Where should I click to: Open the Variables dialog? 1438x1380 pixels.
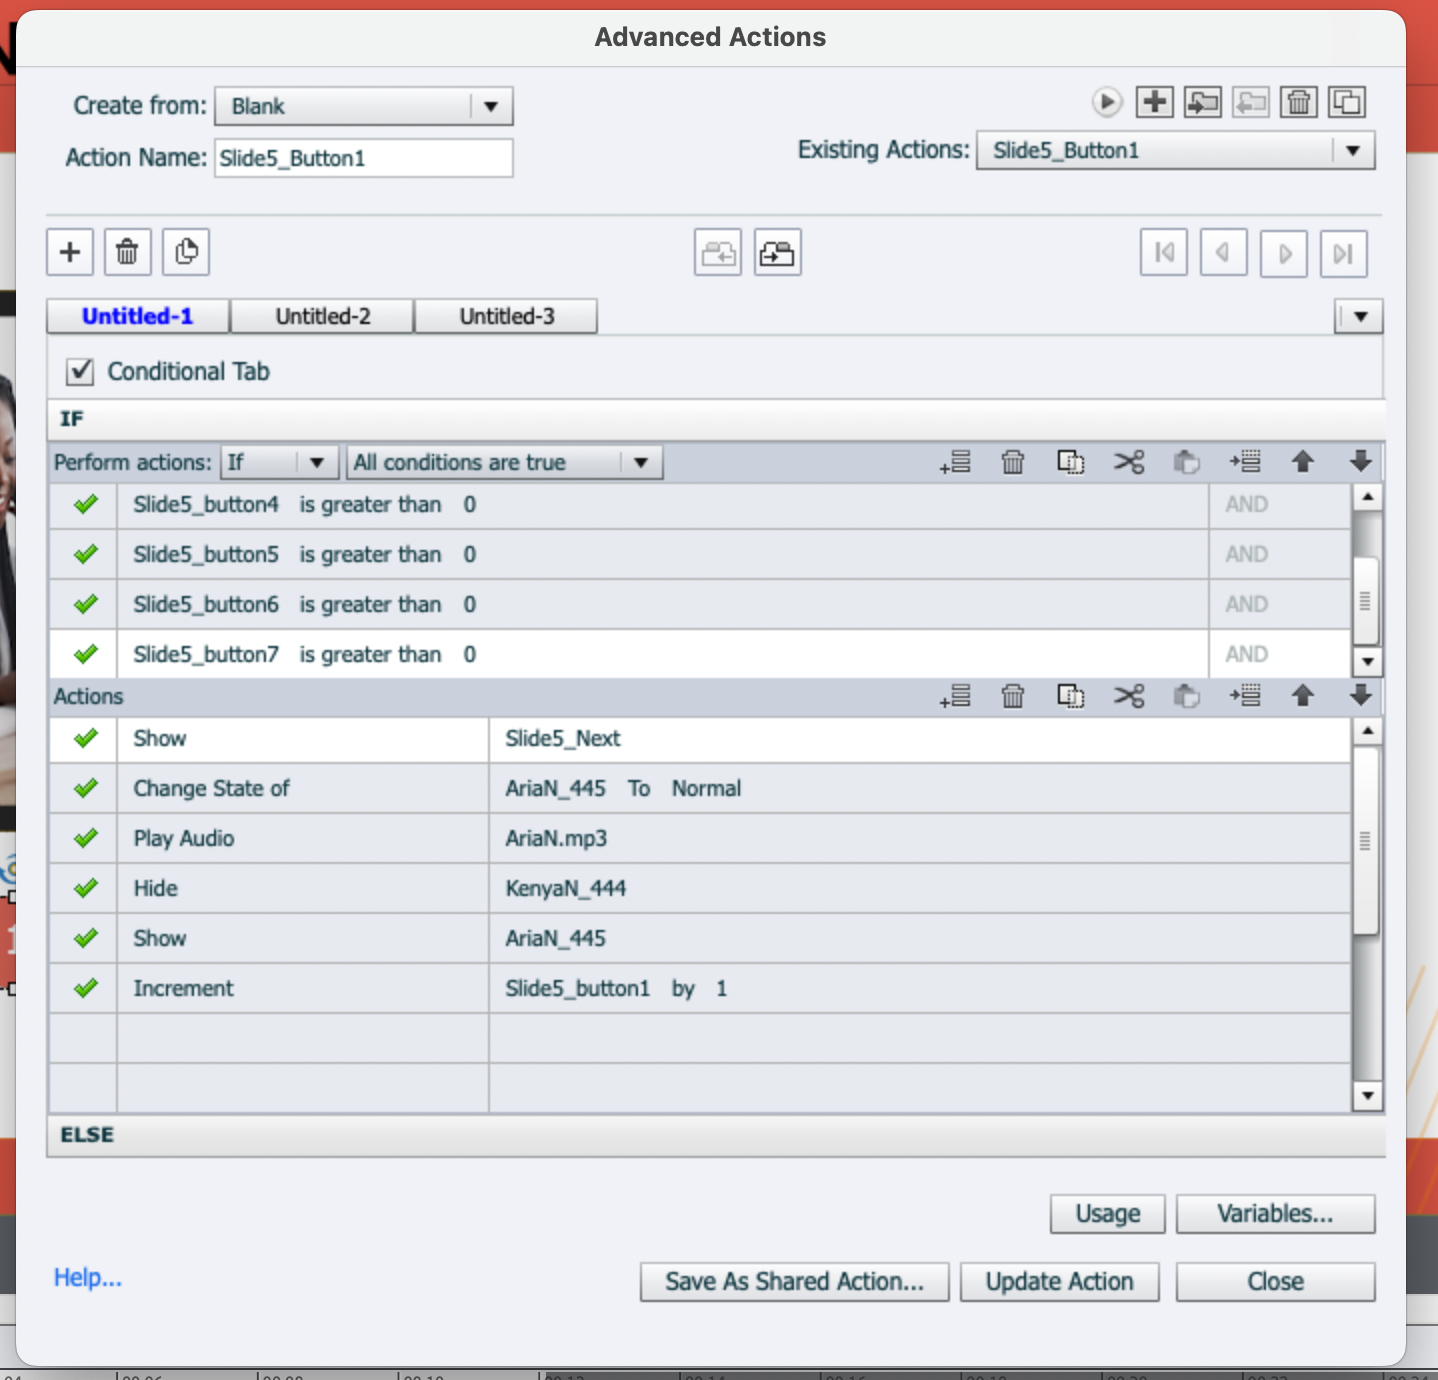coord(1275,1213)
